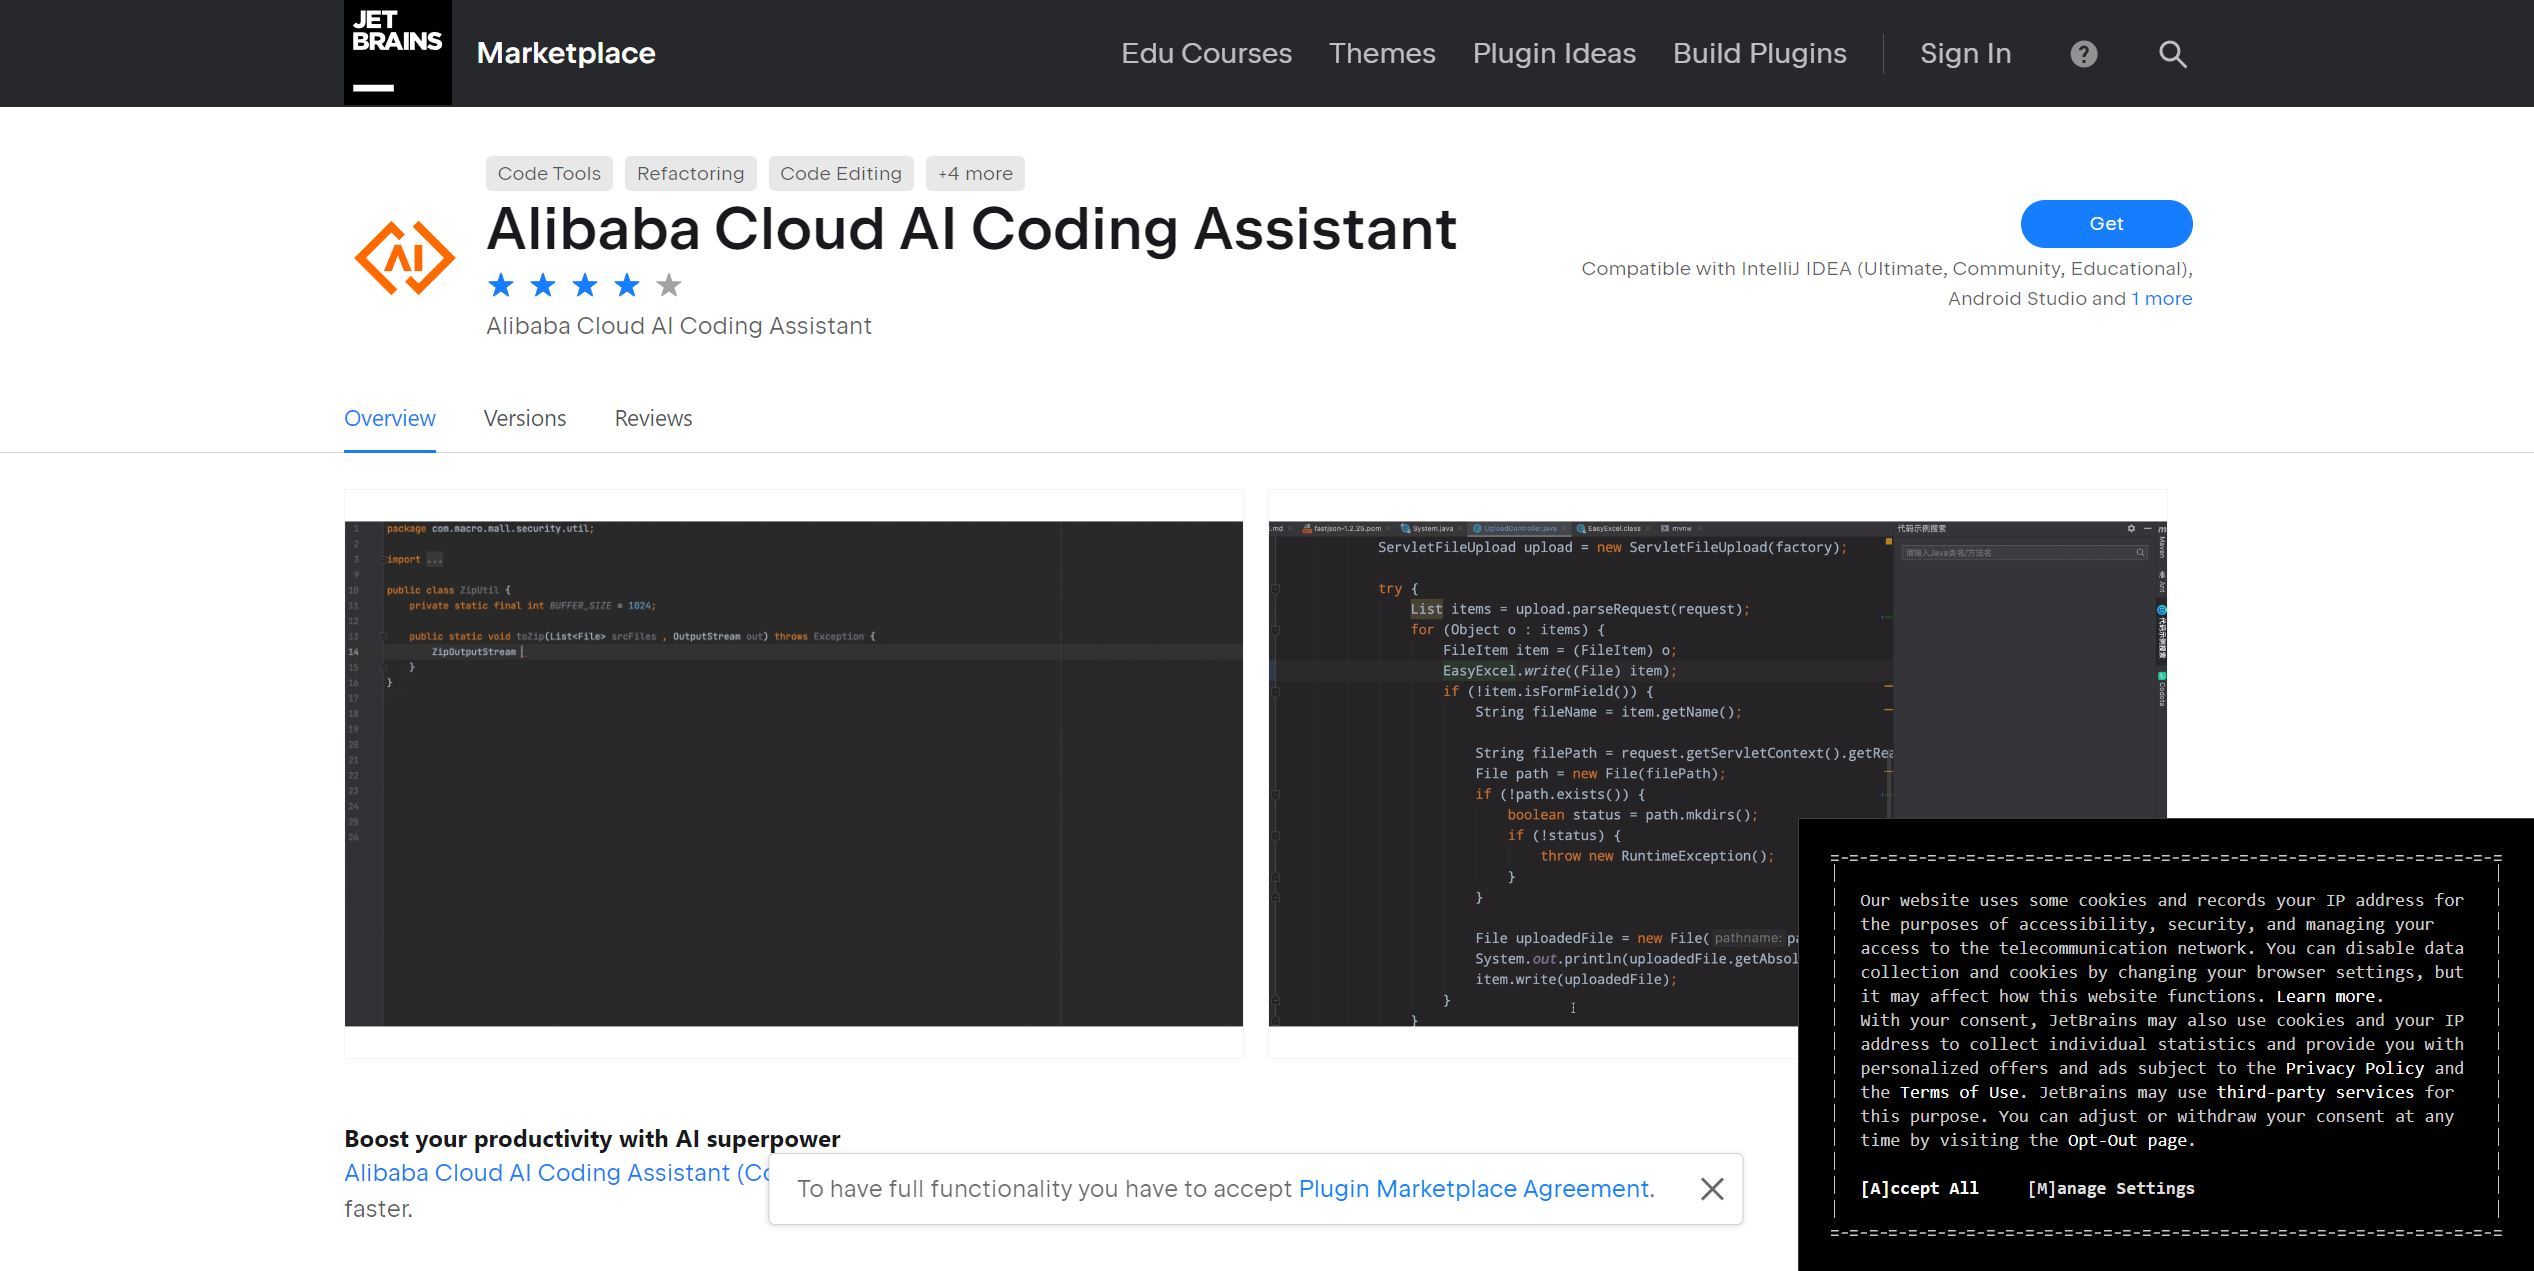
Task: Open the help question mark icon
Action: coord(2083,53)
